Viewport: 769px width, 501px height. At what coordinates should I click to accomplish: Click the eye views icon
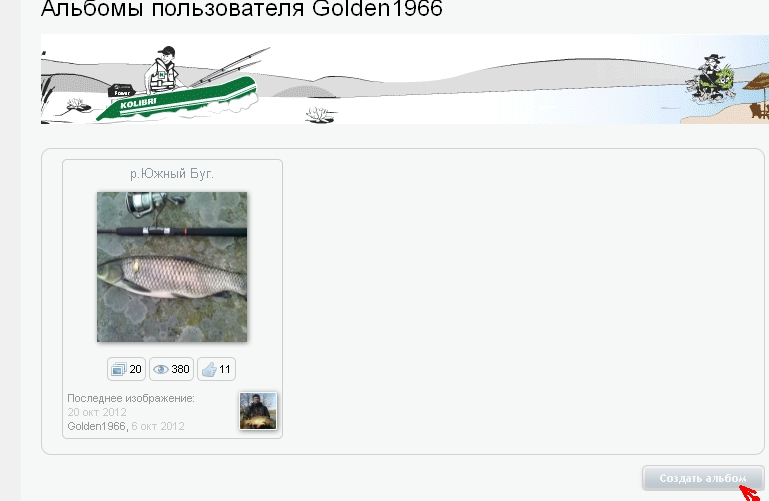[x=160, y=369]
